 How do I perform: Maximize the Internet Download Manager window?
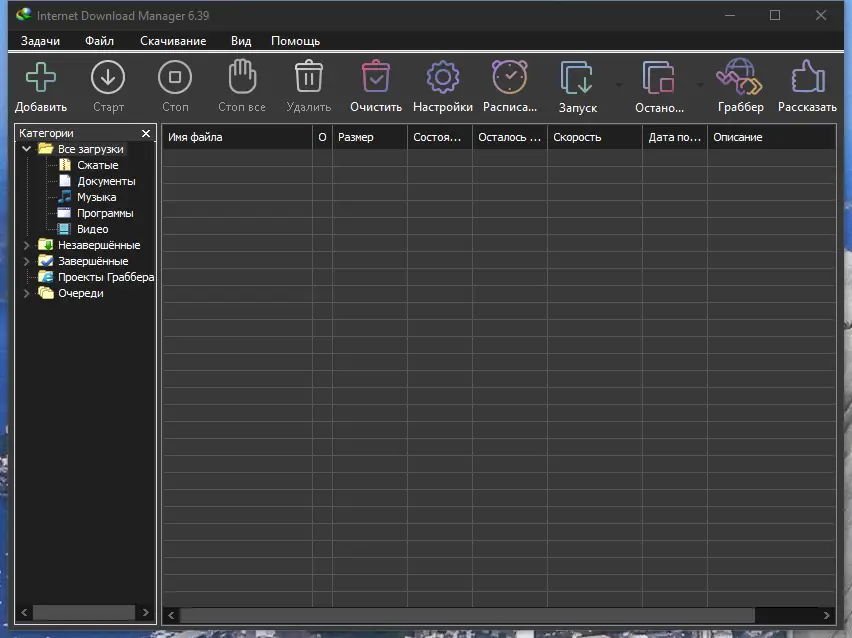pos(775,15)
